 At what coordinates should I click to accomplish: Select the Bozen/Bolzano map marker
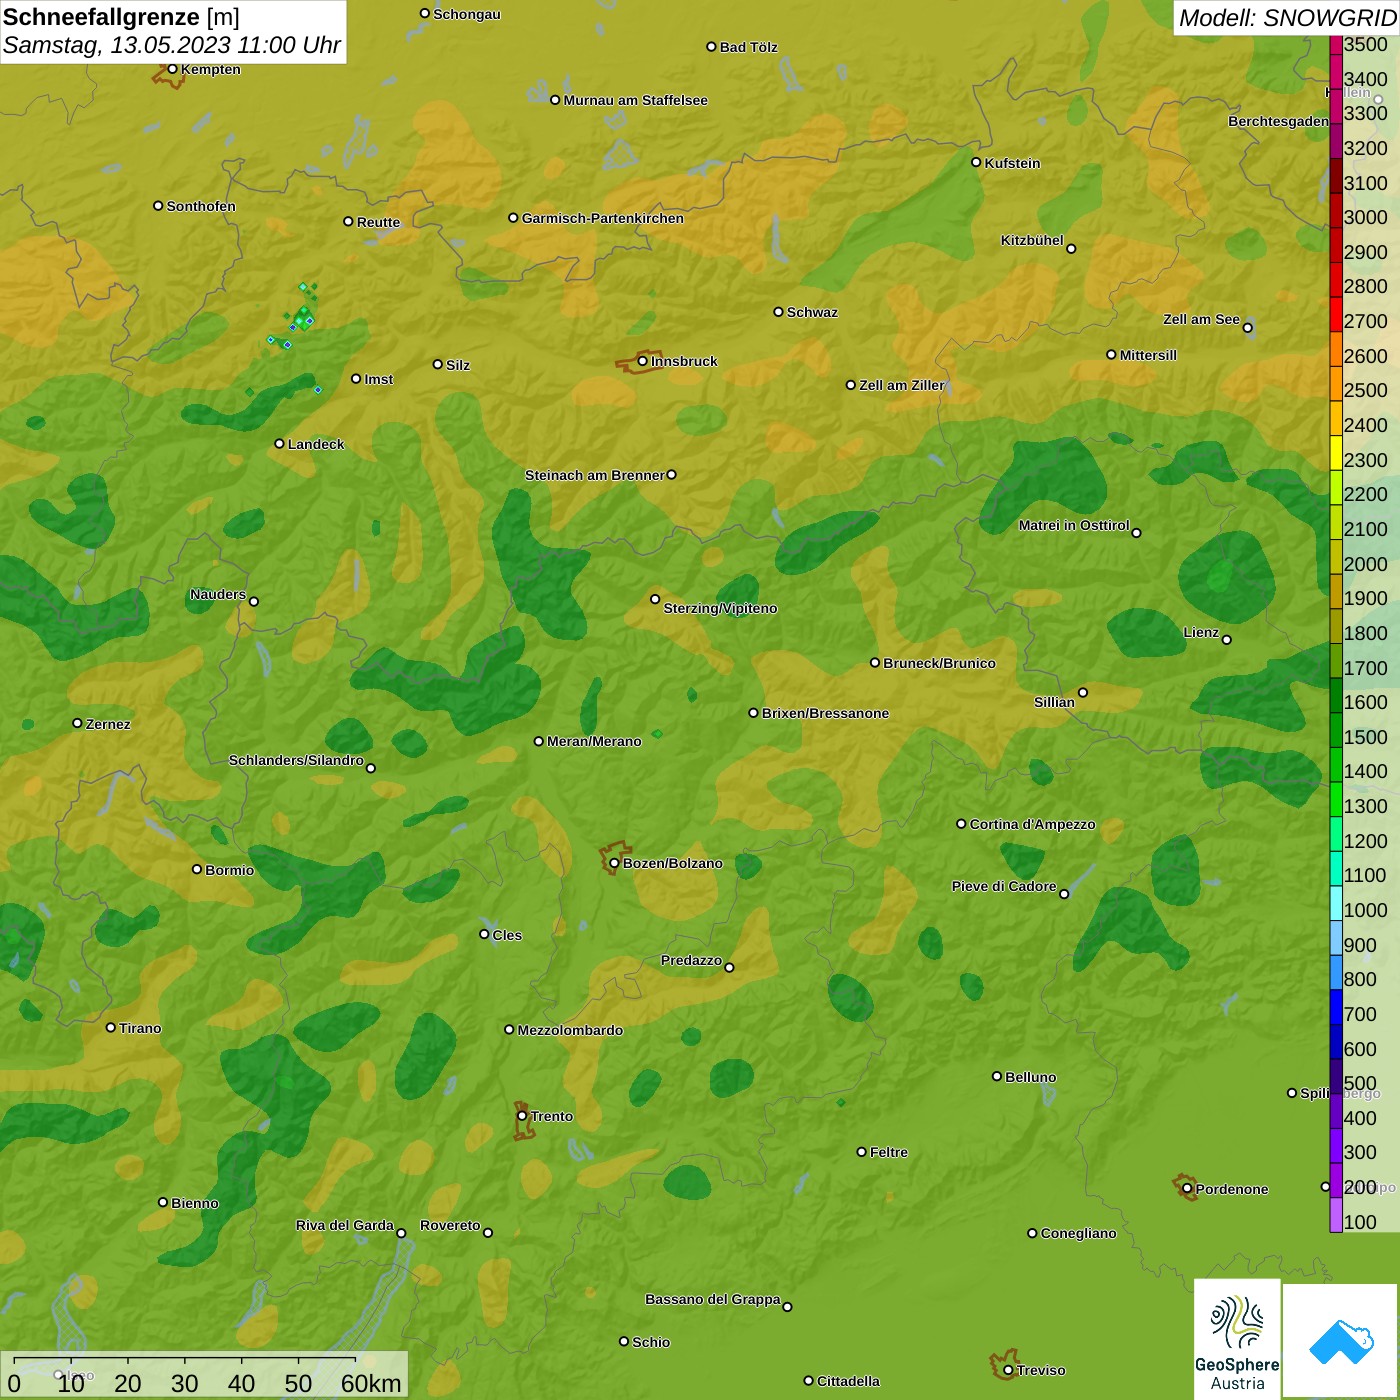click(614, 863)
